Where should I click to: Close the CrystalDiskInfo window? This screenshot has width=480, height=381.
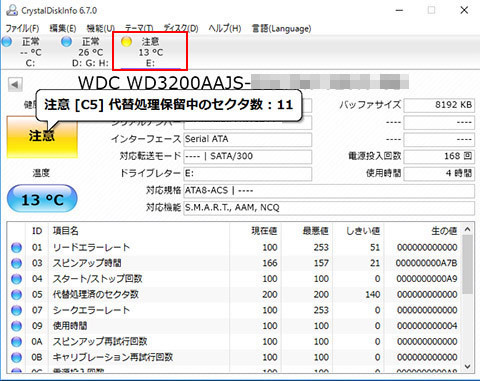point(464,10)
